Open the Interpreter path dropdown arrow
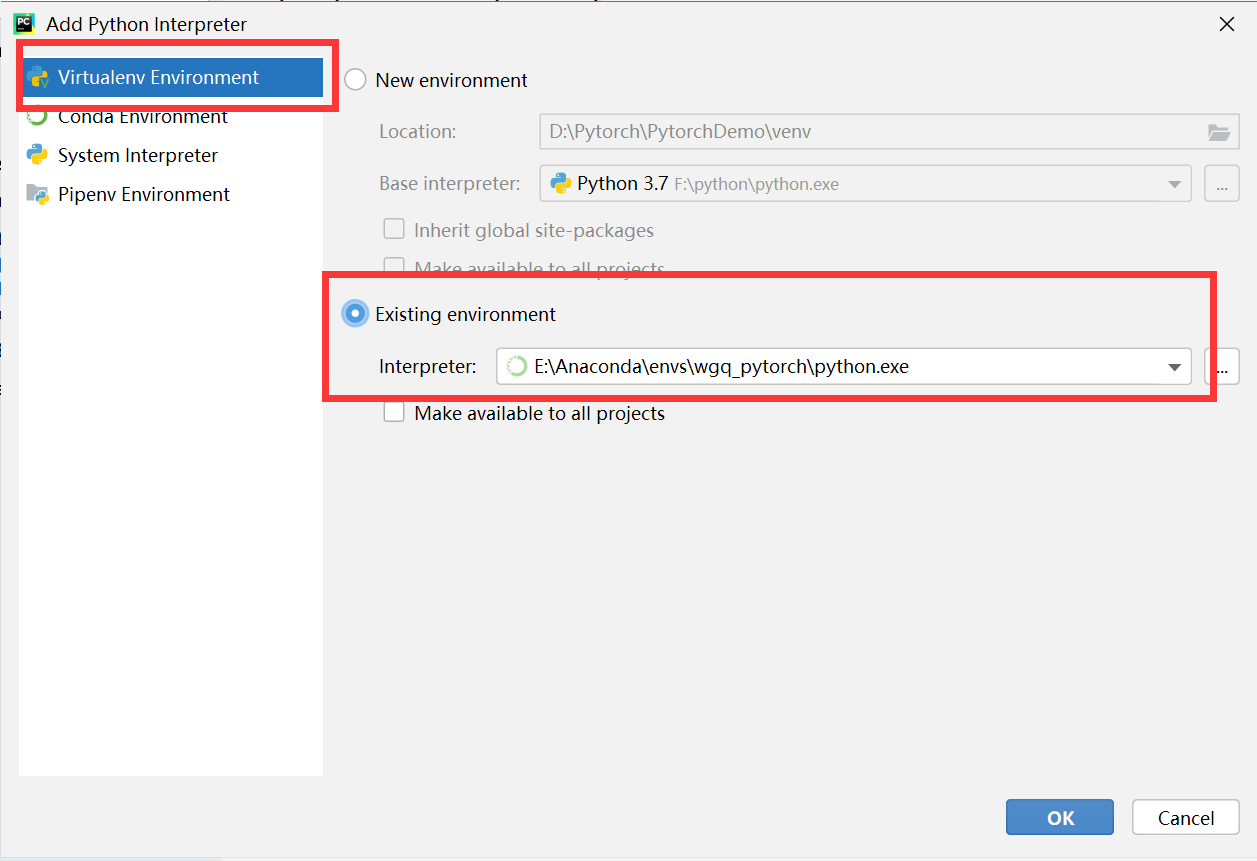This screenshot has height=861, width=1257. click(1175, 367)
